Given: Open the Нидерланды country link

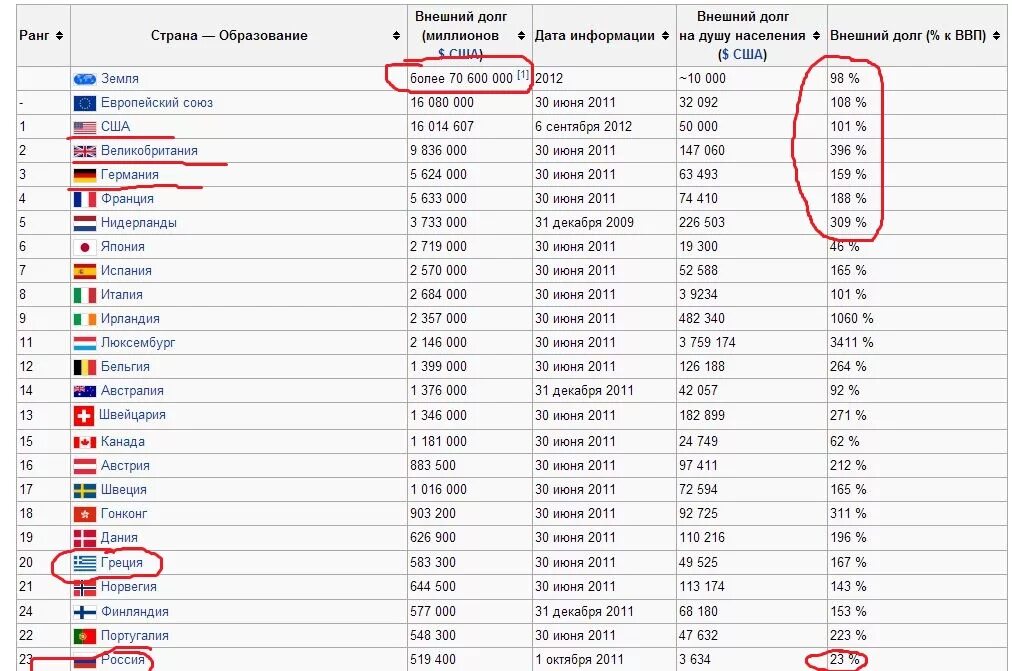Looking at the screenshot, I should (x=138, y=223).
